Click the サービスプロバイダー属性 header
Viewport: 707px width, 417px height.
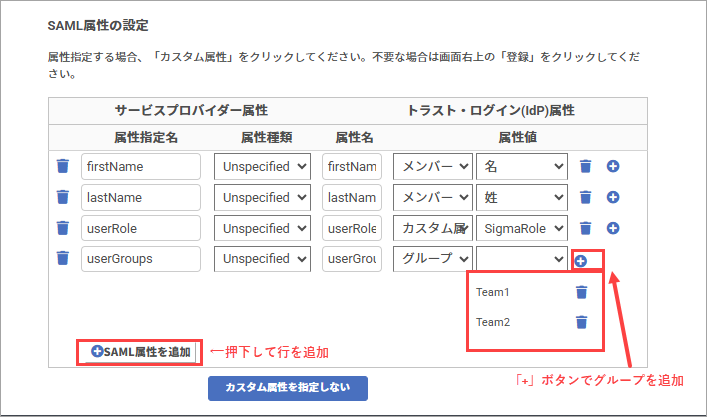[191, 110]
